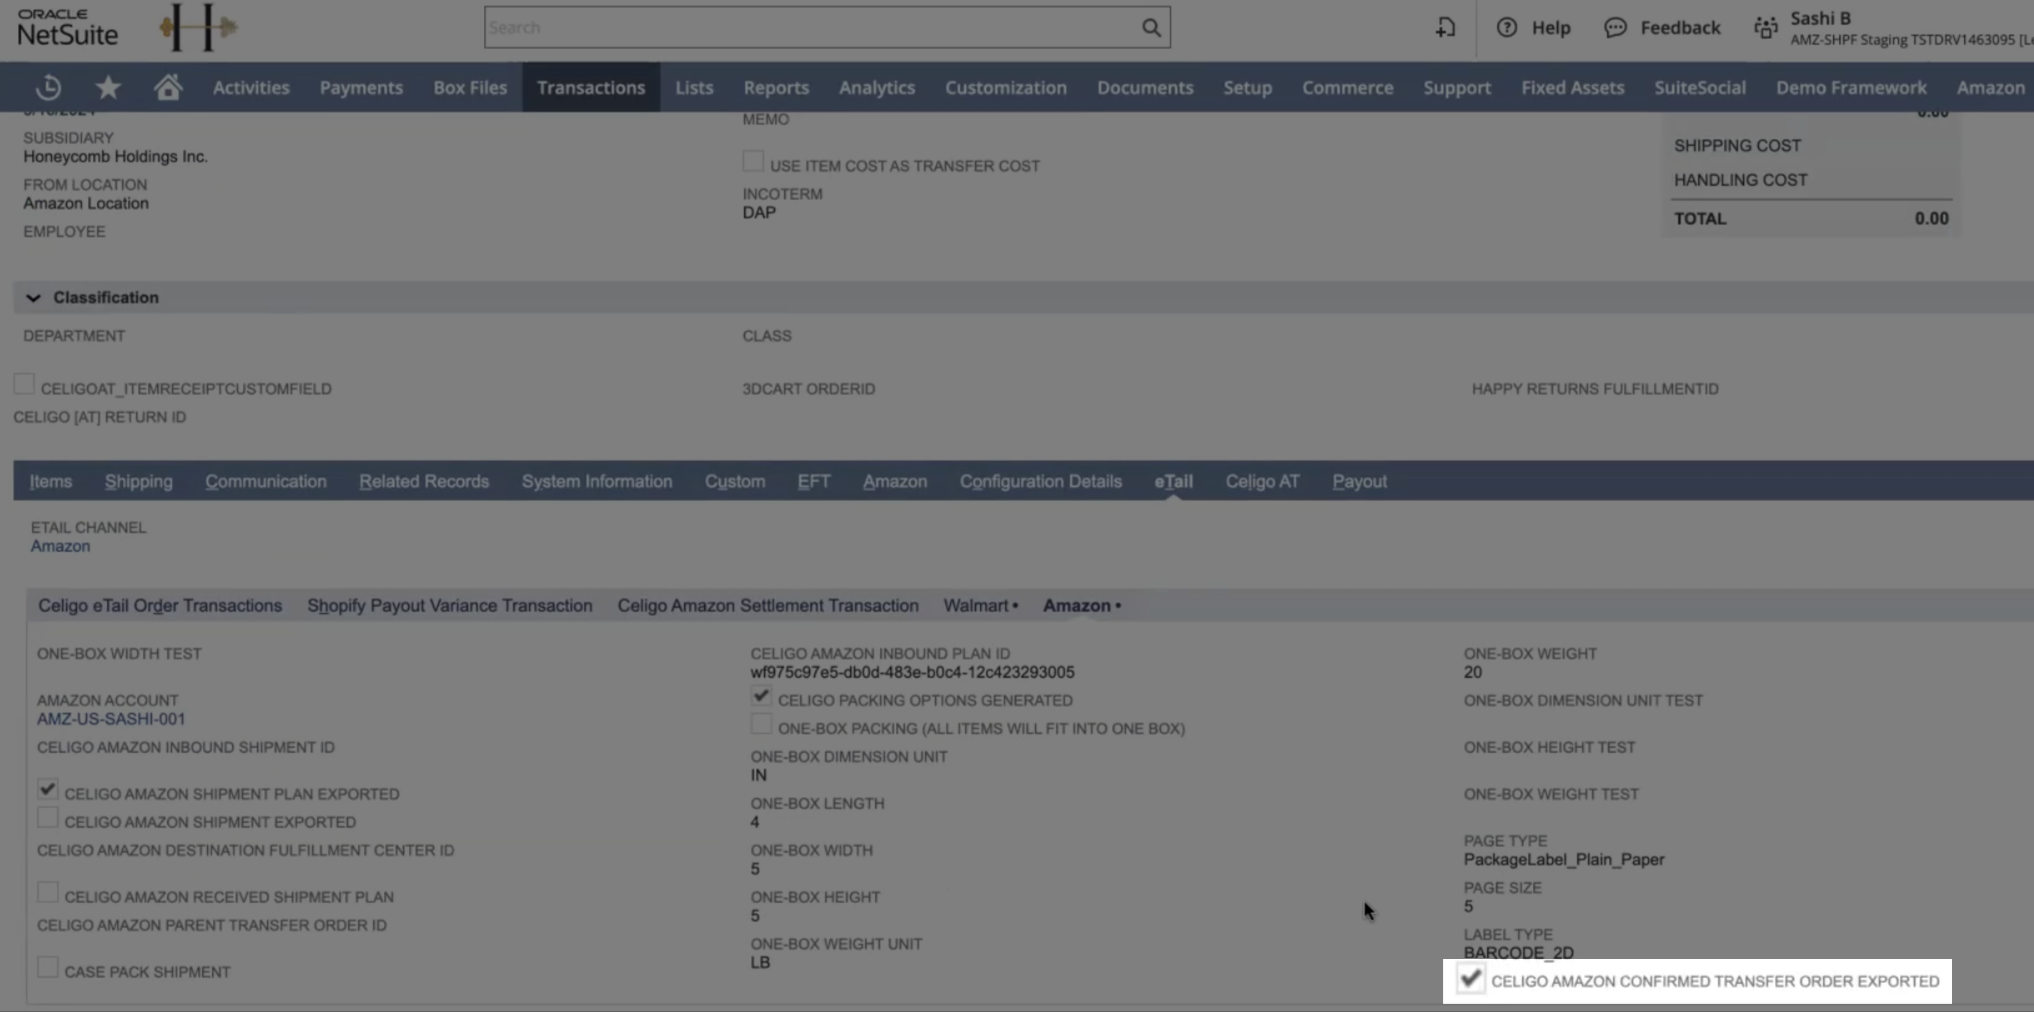Enable Use Item Cost As Transfer Cost

(753, 161)
